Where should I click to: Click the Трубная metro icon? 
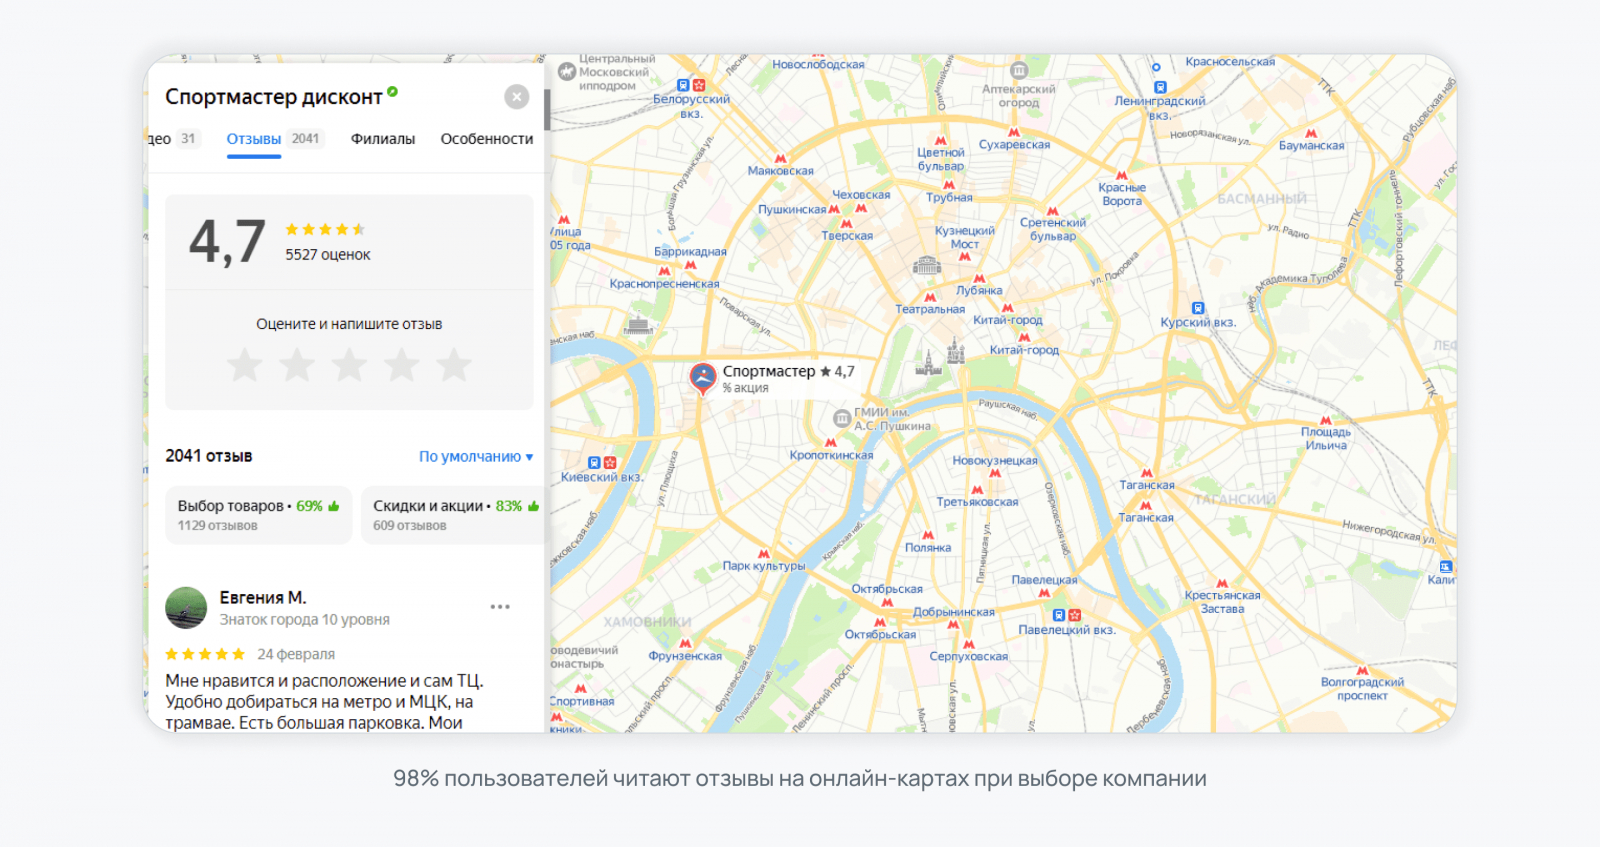[949, 185]
